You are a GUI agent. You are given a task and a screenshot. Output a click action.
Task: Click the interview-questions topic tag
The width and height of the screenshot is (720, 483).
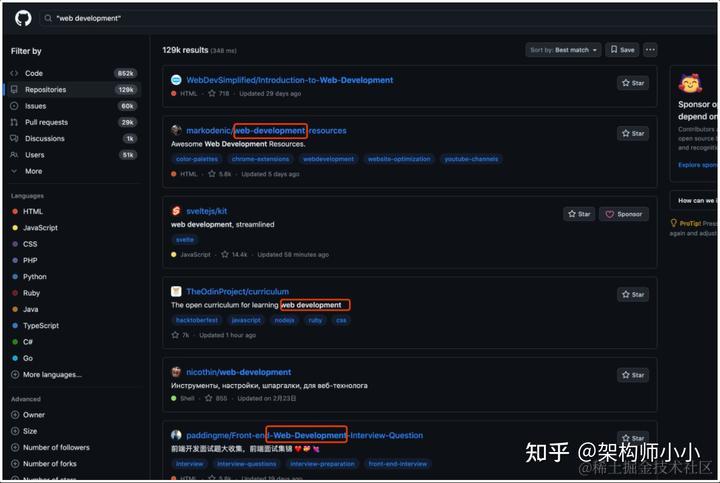(247, 464)
